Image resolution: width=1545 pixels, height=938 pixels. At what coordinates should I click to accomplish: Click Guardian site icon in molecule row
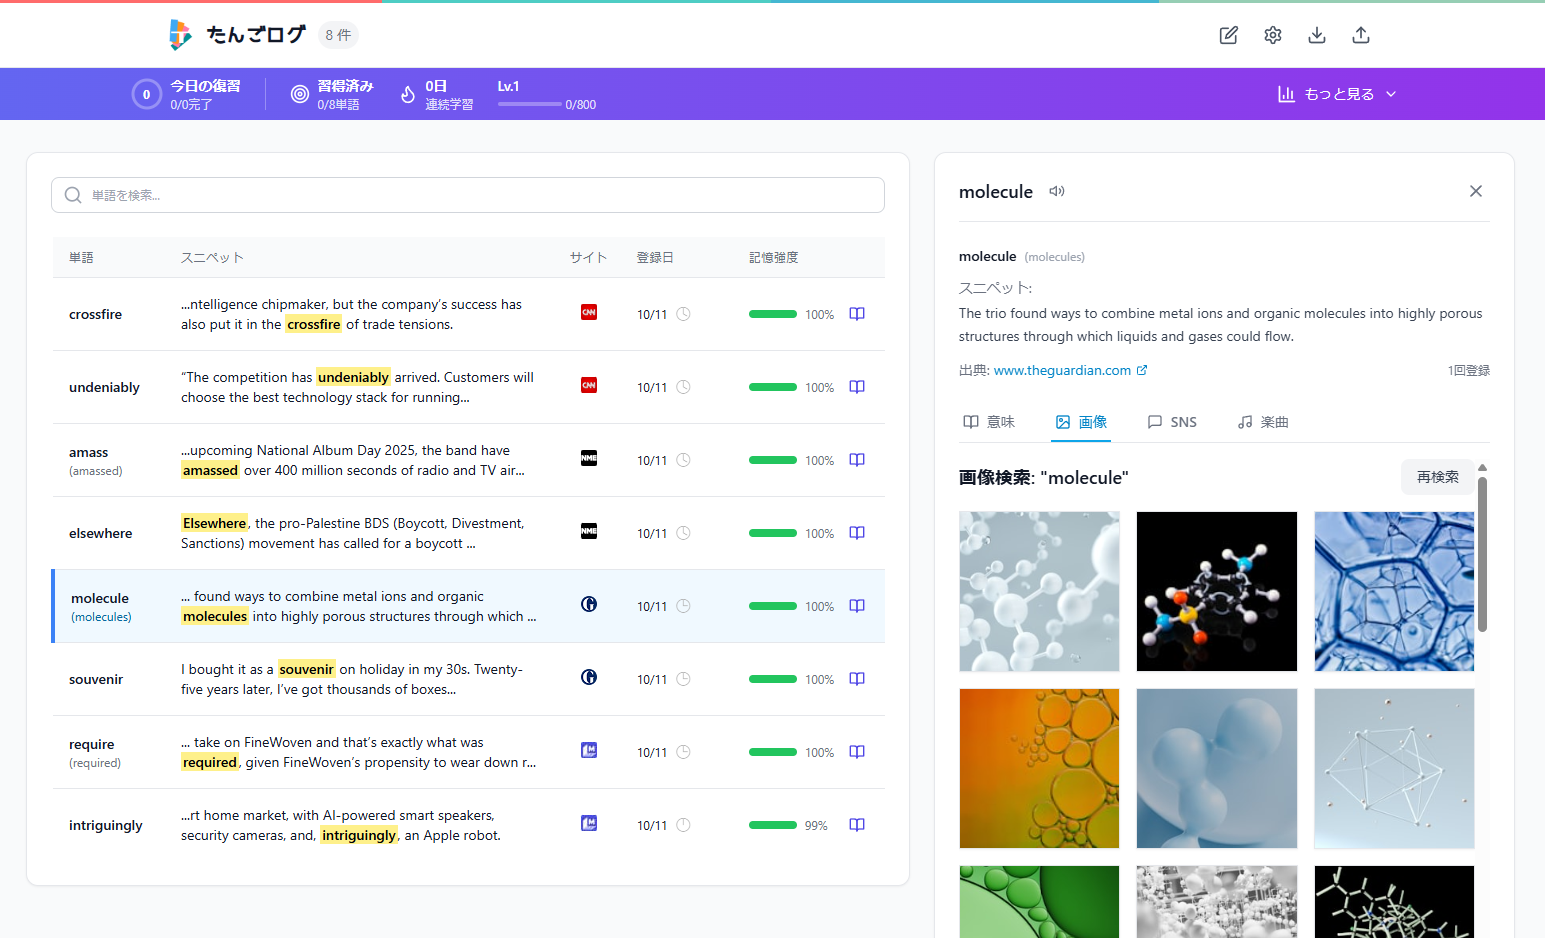[589, 604]
